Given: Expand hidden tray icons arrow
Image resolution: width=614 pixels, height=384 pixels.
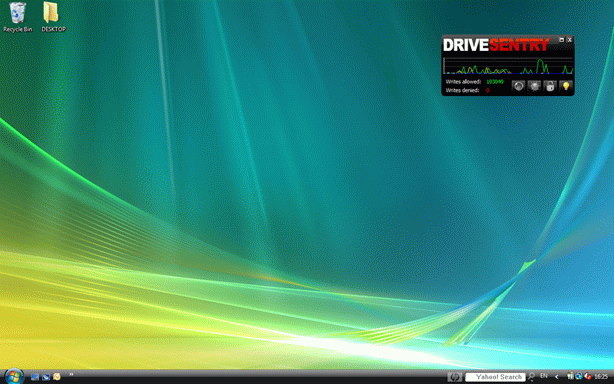Looking at the screenshot, I should pyautogui.click(x=556, y=377).
